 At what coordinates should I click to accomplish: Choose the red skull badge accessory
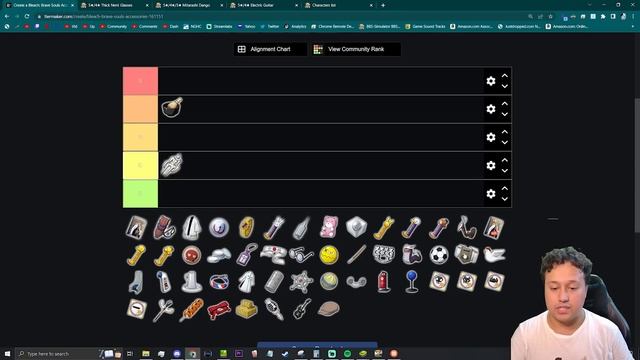point(191,255)
